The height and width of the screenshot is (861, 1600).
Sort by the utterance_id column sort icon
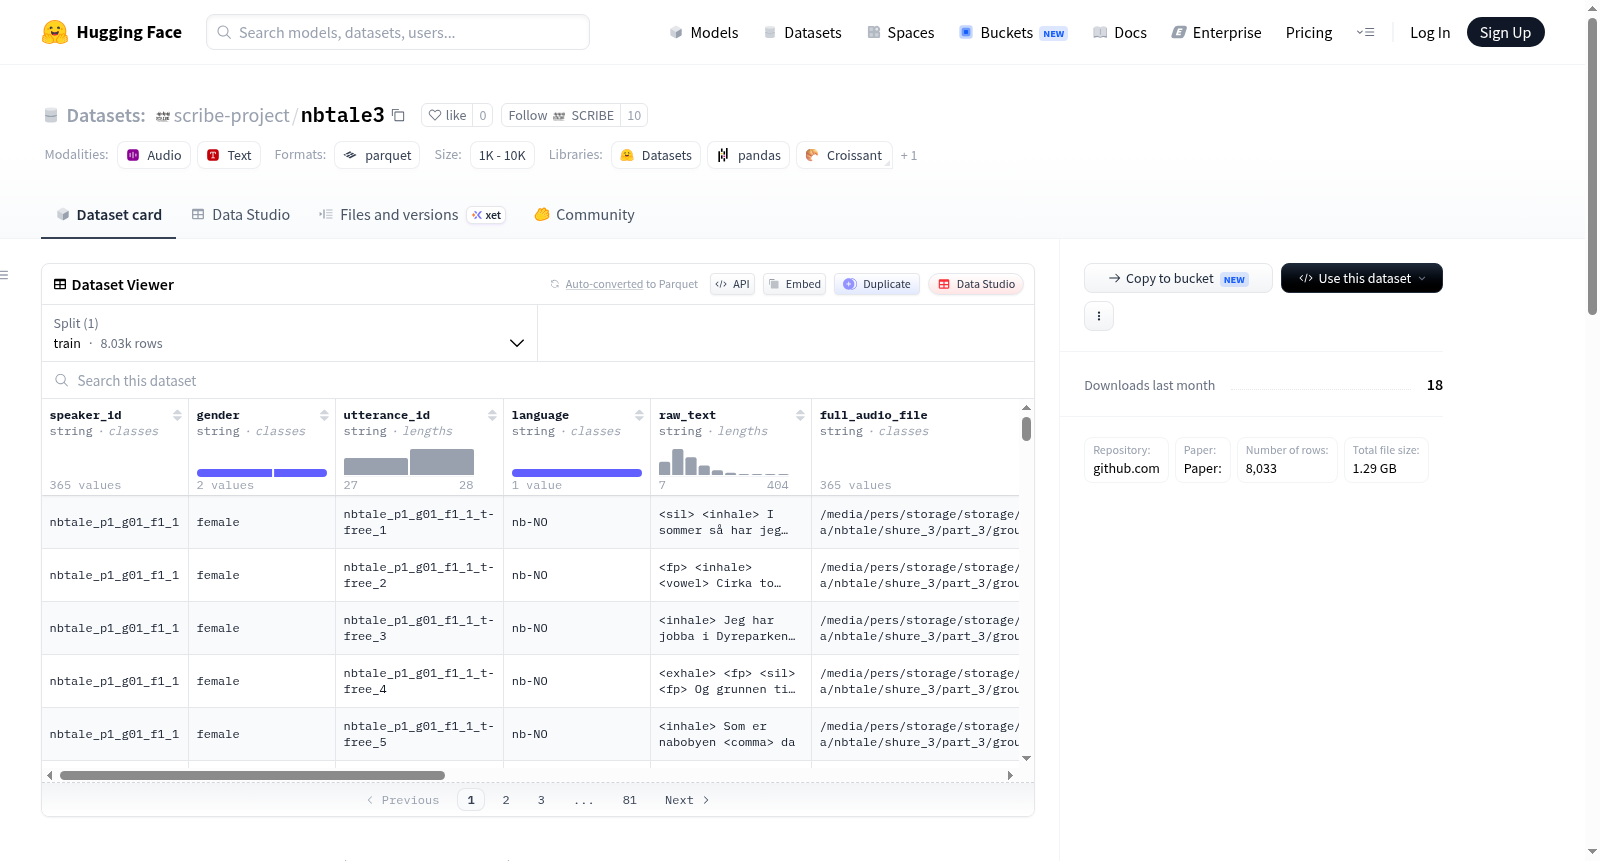click(x=492, y=415)
